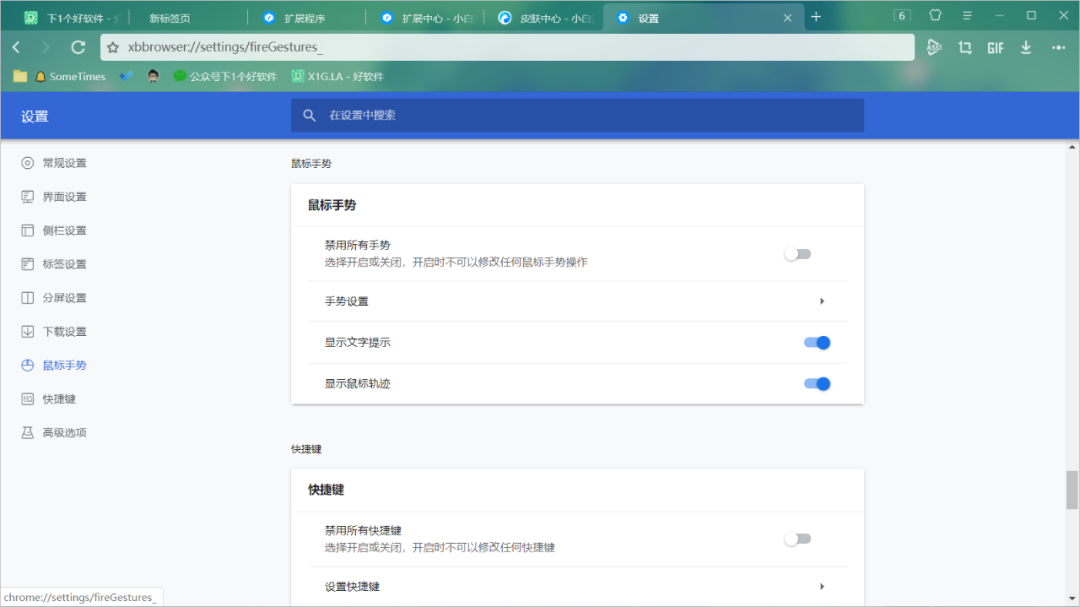Open the 公众号下1个好软件 bookmark
The width and height of the screenshot is (1080, 607).
point(225,76)
